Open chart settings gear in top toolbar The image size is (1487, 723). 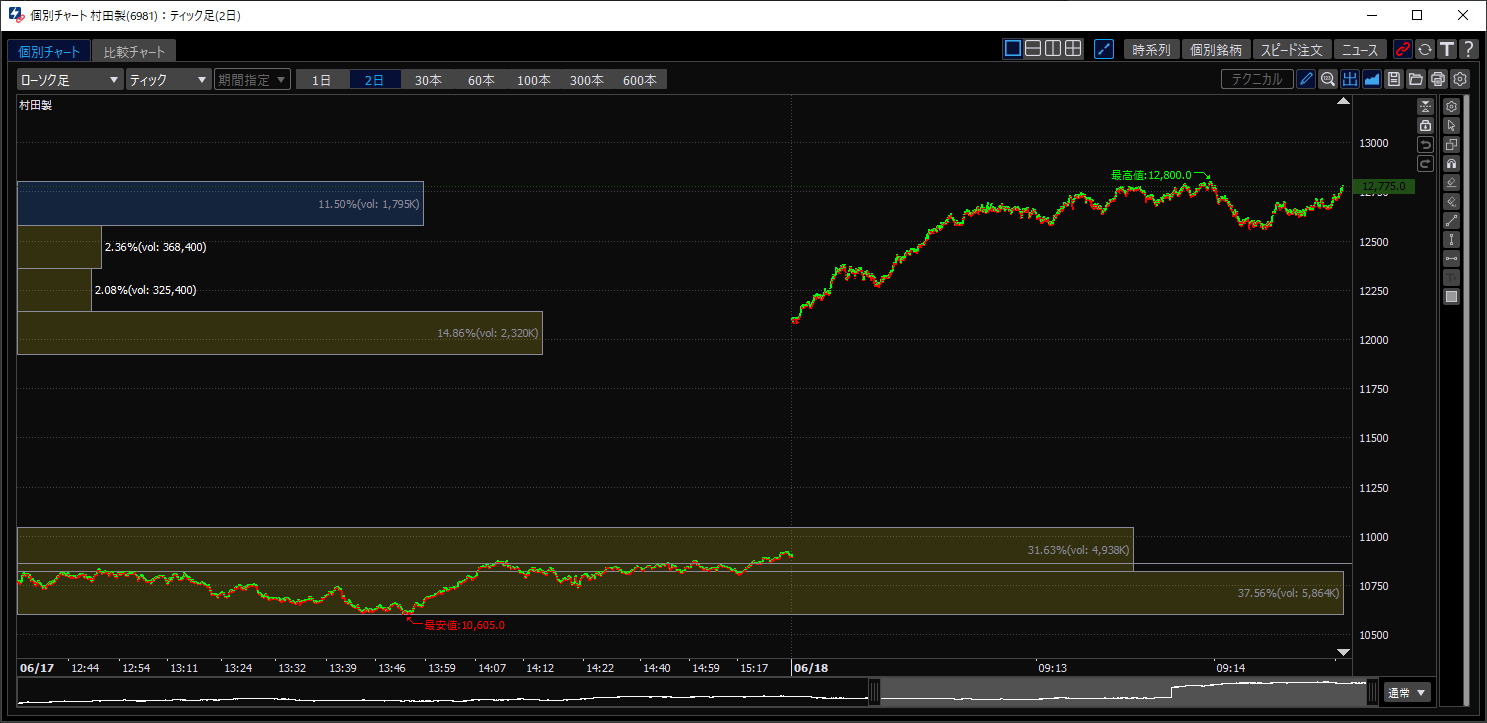pyautogui.click(x=1460, y=80)
